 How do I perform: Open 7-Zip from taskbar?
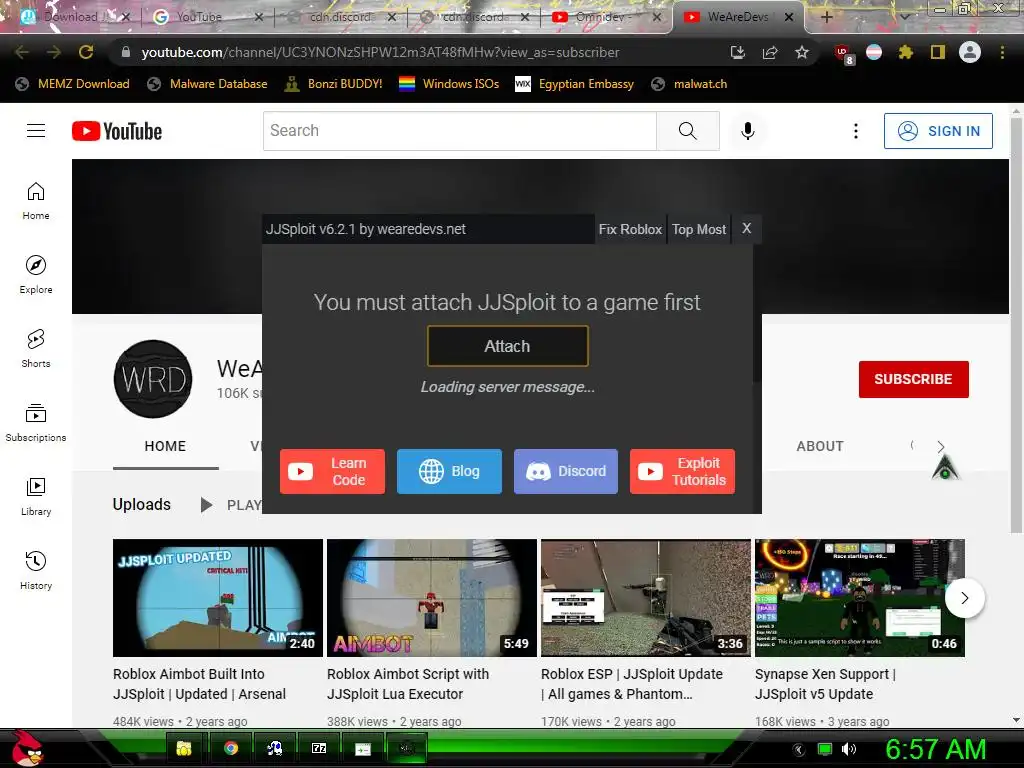(319, 748)
